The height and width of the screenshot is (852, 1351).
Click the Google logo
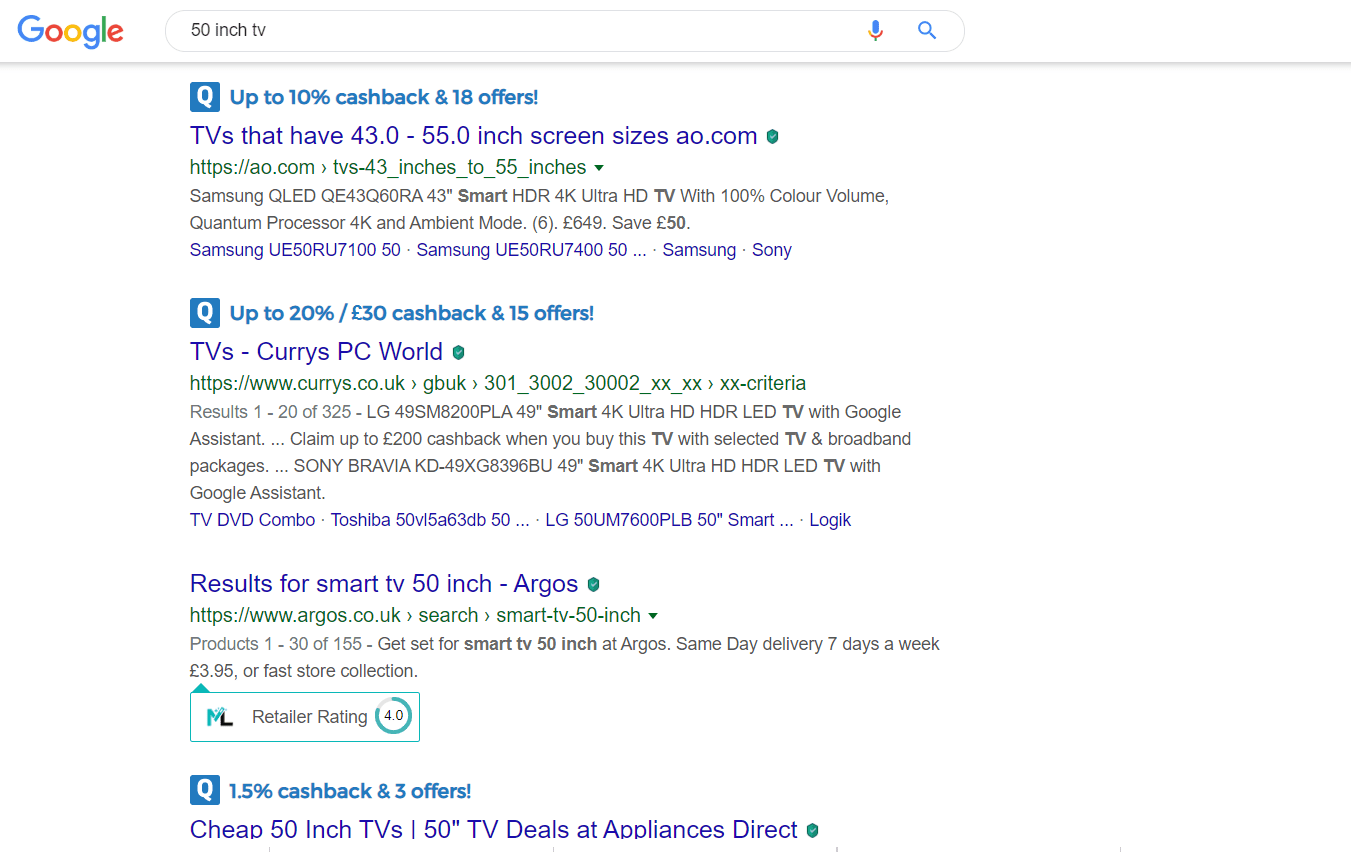70,31
